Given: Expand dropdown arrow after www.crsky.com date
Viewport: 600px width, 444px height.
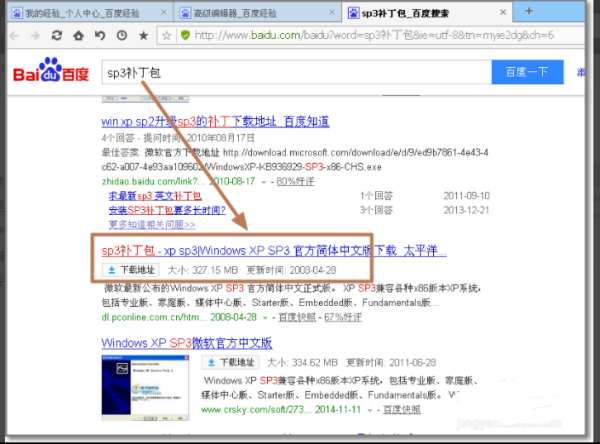Looking at the screenshot, I should click(370, 410).
